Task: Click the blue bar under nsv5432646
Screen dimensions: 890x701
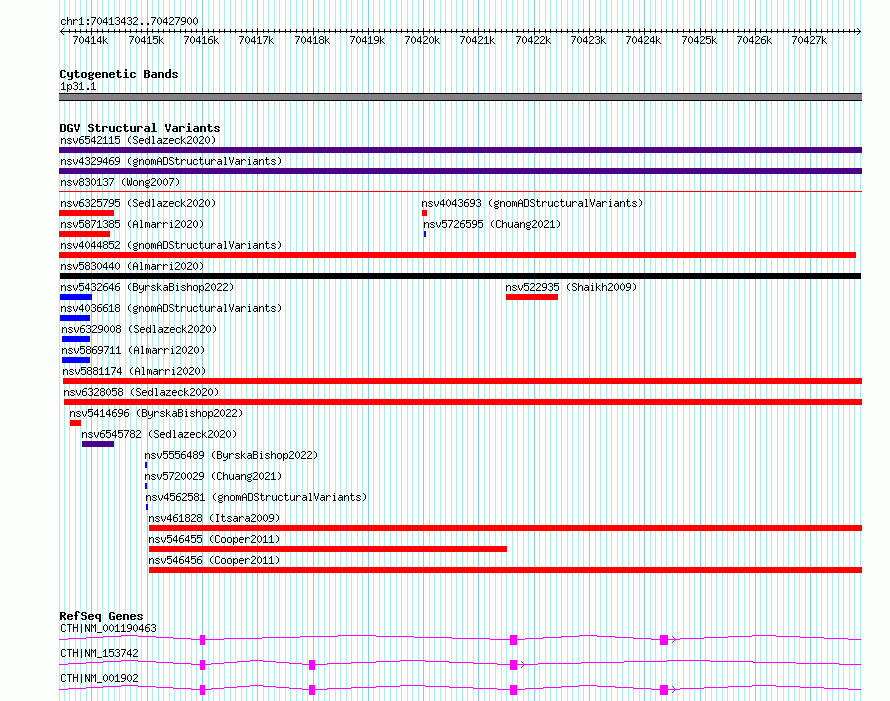Action: click(76, 297)
